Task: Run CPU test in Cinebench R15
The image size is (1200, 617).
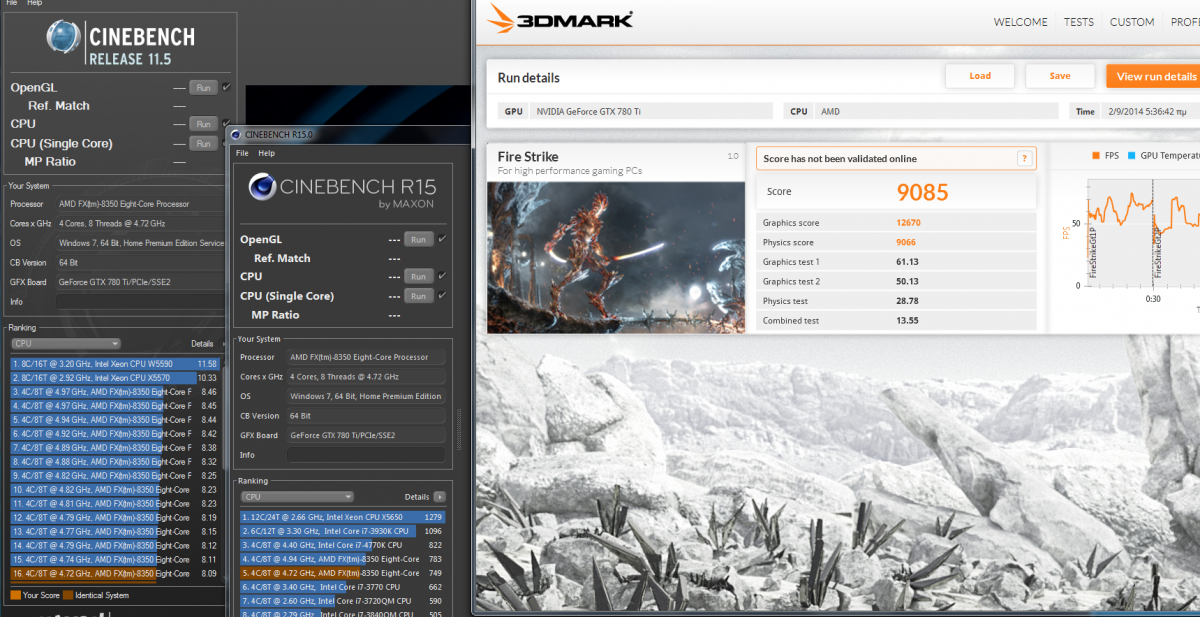Action: point(418,276)
